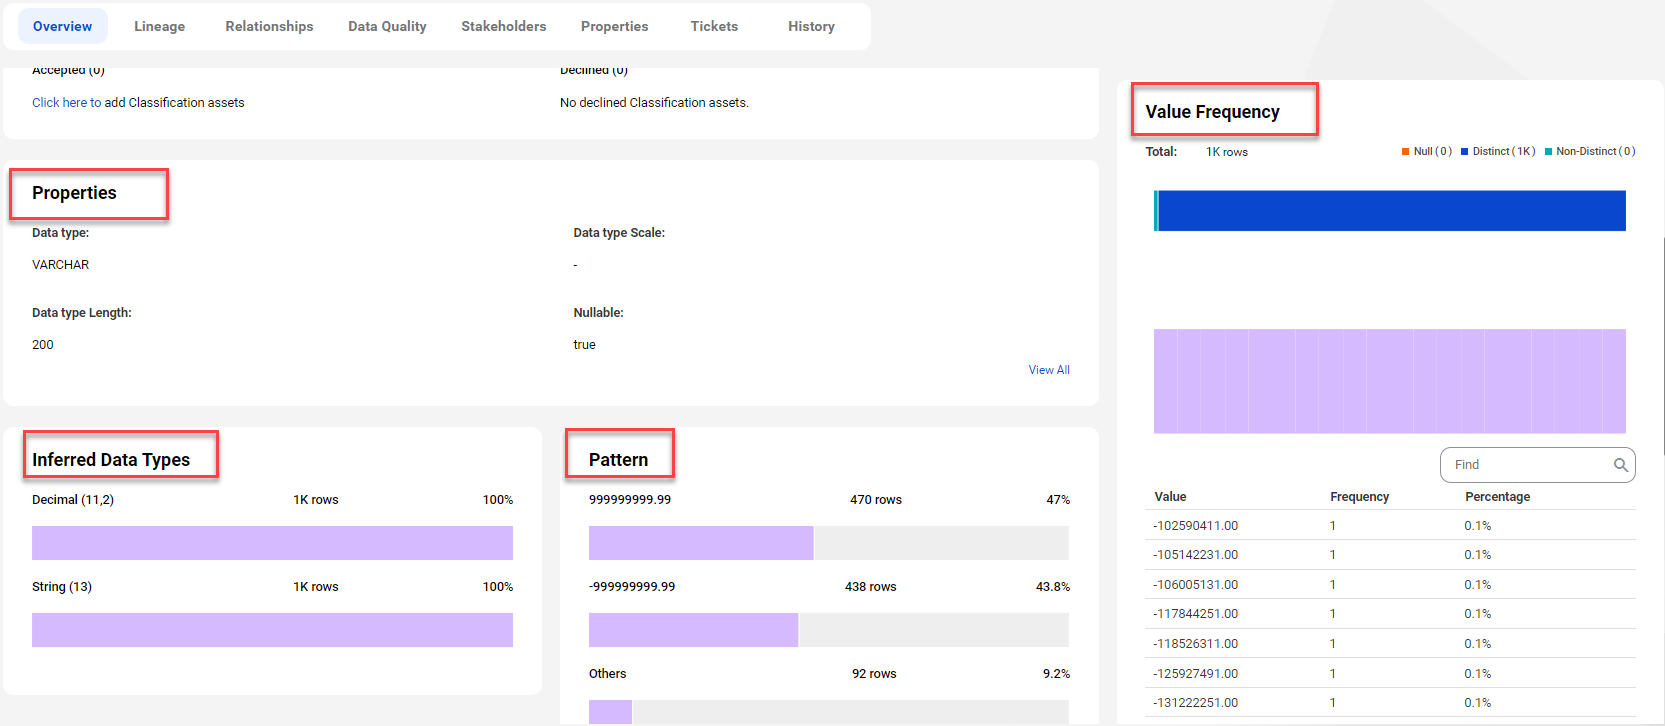Click the Others pattern bar

828,711
